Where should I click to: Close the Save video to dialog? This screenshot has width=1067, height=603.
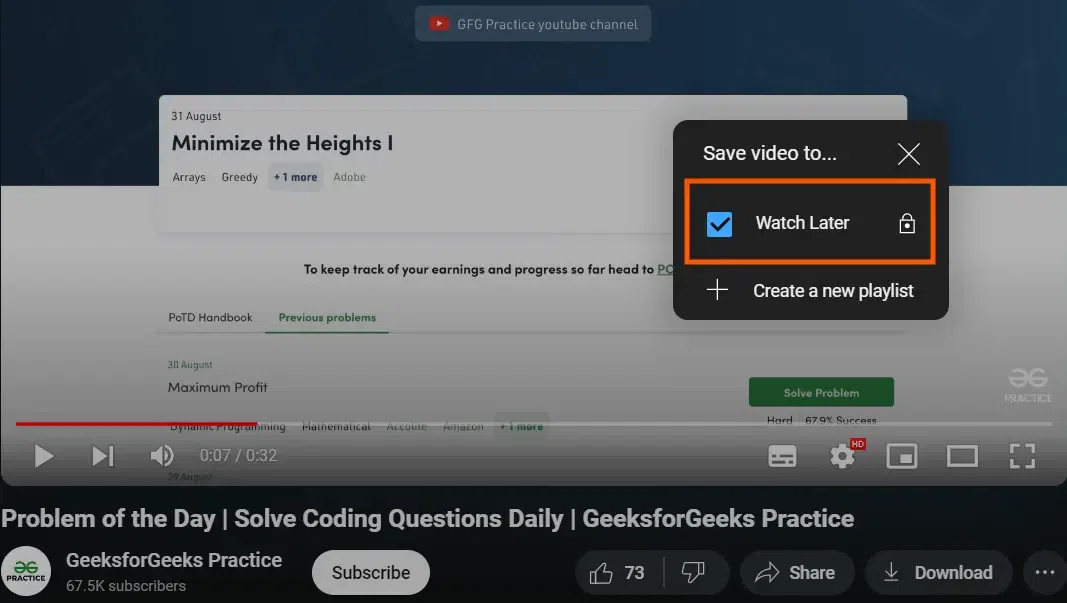coord(908,154)
